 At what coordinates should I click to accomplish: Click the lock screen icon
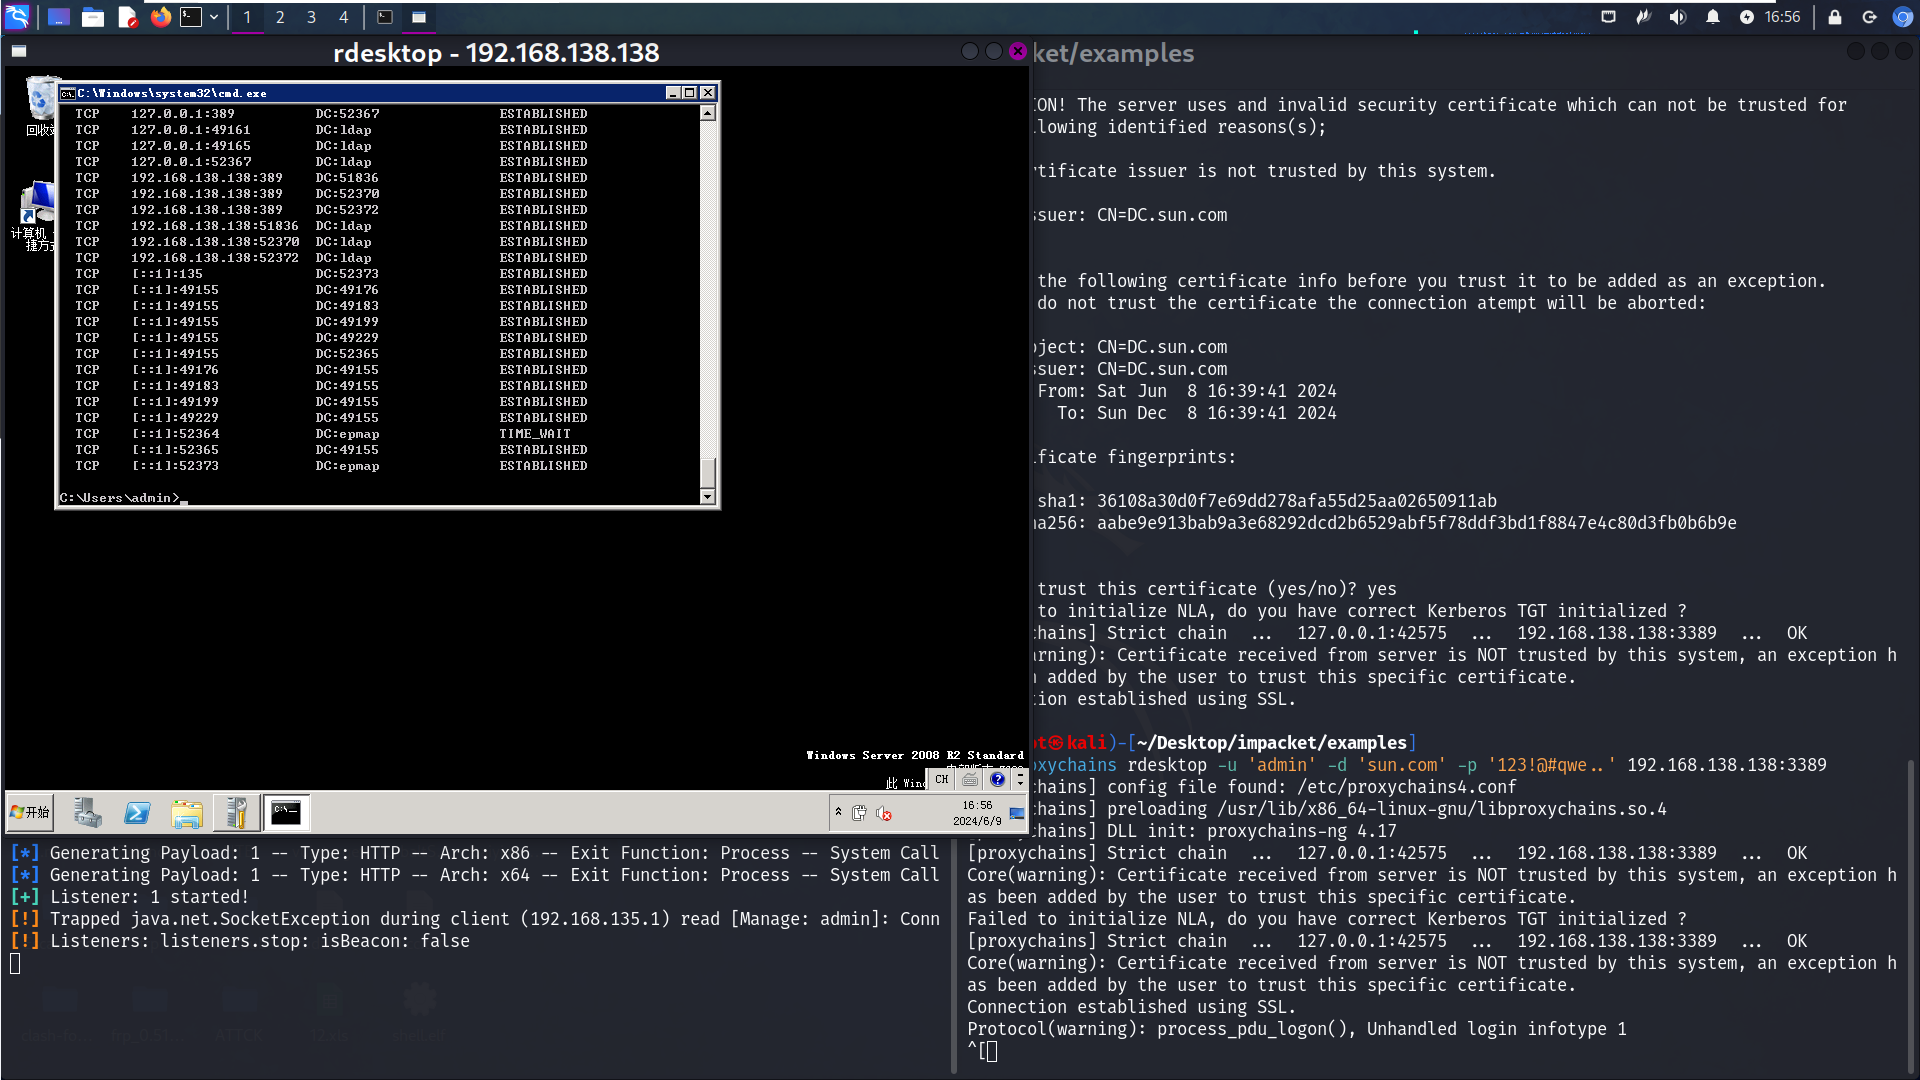coord(1835,17)
